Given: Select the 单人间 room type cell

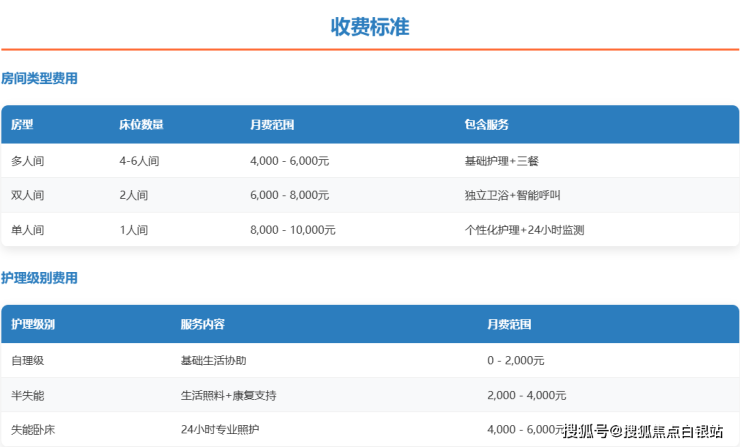Looking at the screenshot, I should click(x=28, y=230).
